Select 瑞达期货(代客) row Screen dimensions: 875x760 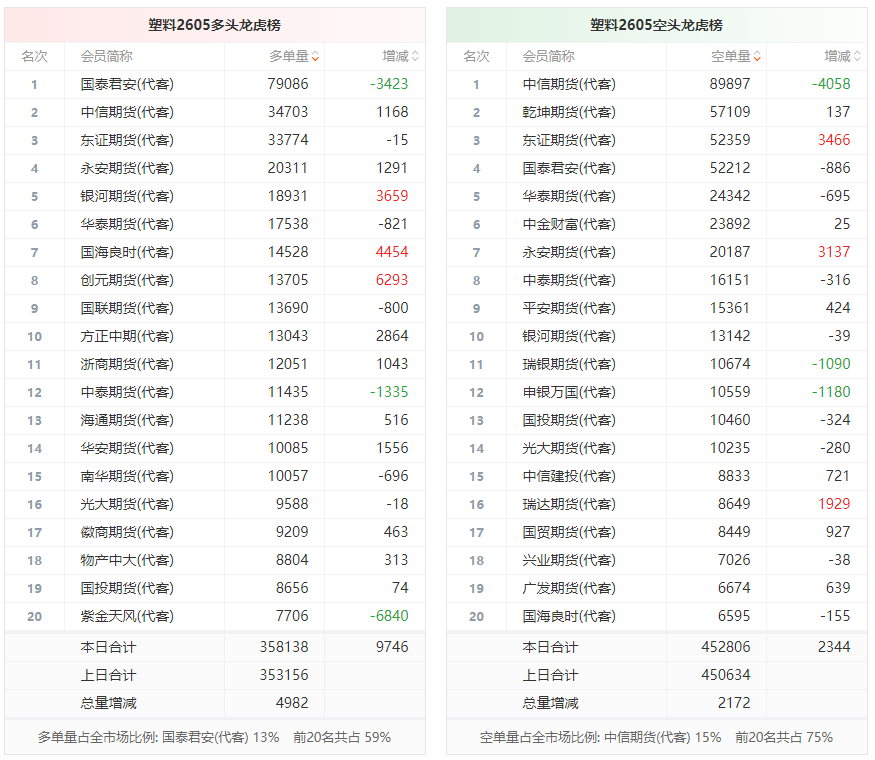click(657, 504)
